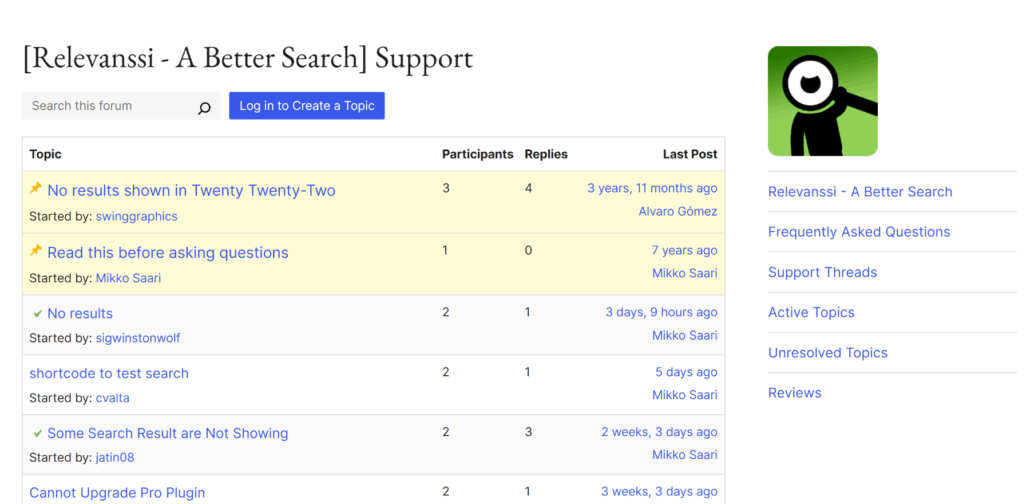Screen dimensions: 1030x504
Task: Click the Participants column header
Action: [478, 154]
